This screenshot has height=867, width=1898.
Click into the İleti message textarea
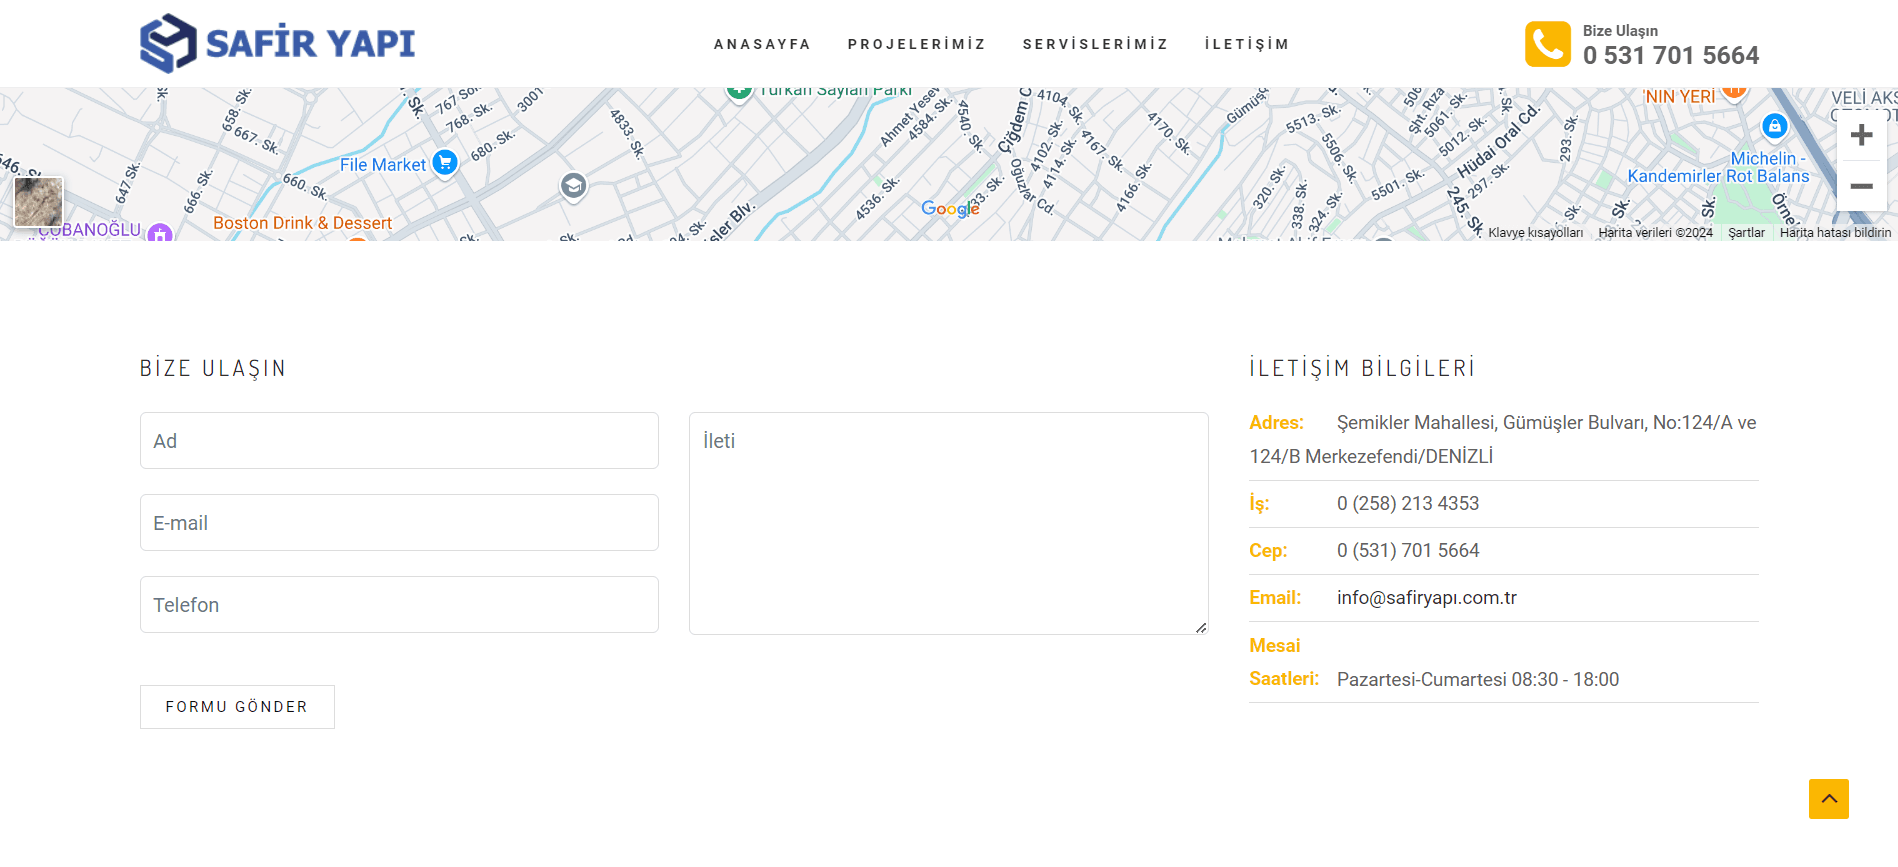click(948, 524)
